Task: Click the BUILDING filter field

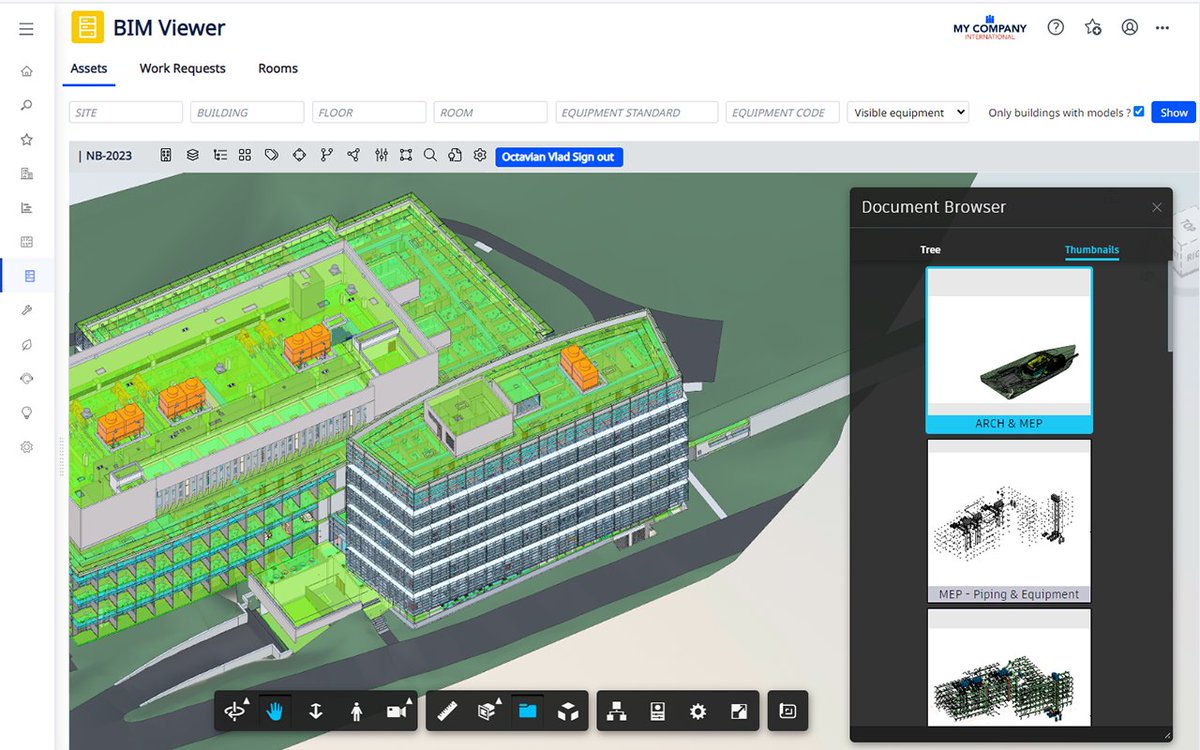Action: click(247, 113)
